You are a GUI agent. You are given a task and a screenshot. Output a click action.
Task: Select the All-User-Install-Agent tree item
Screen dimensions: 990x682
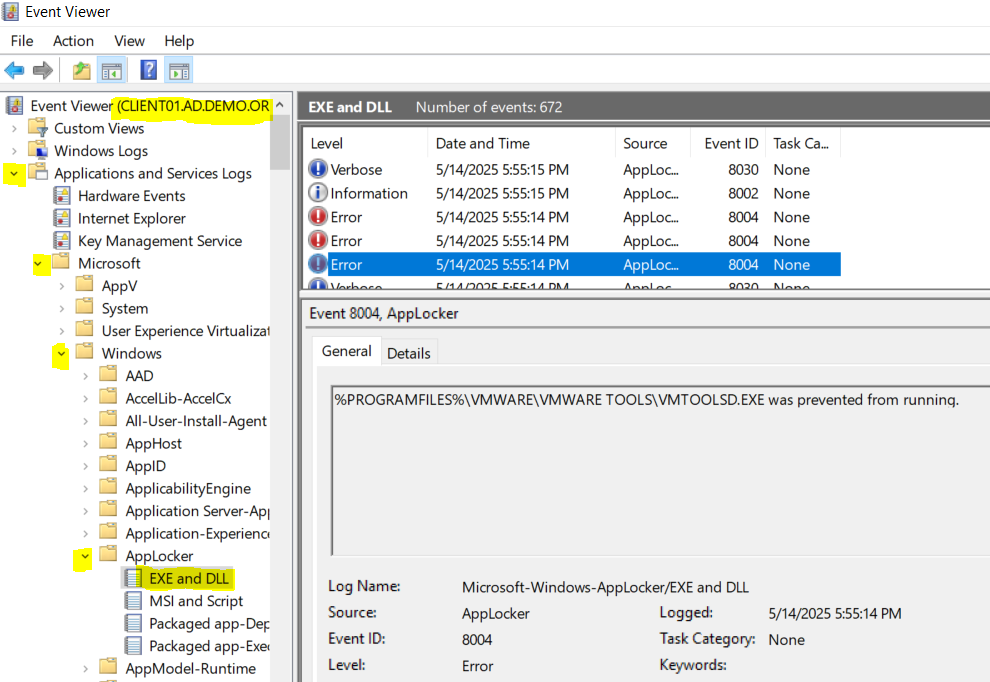(x=196, y=421)
